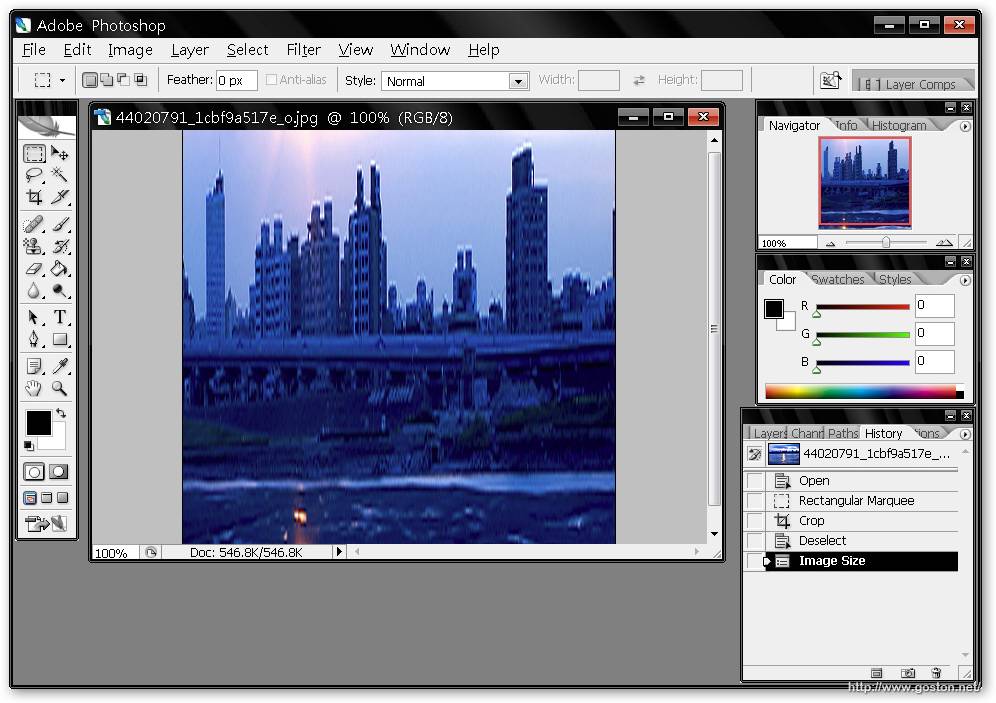Toggle history brush source box beside Crop
Viewport: 996px width, 703px height.
[x=755, y=521]
